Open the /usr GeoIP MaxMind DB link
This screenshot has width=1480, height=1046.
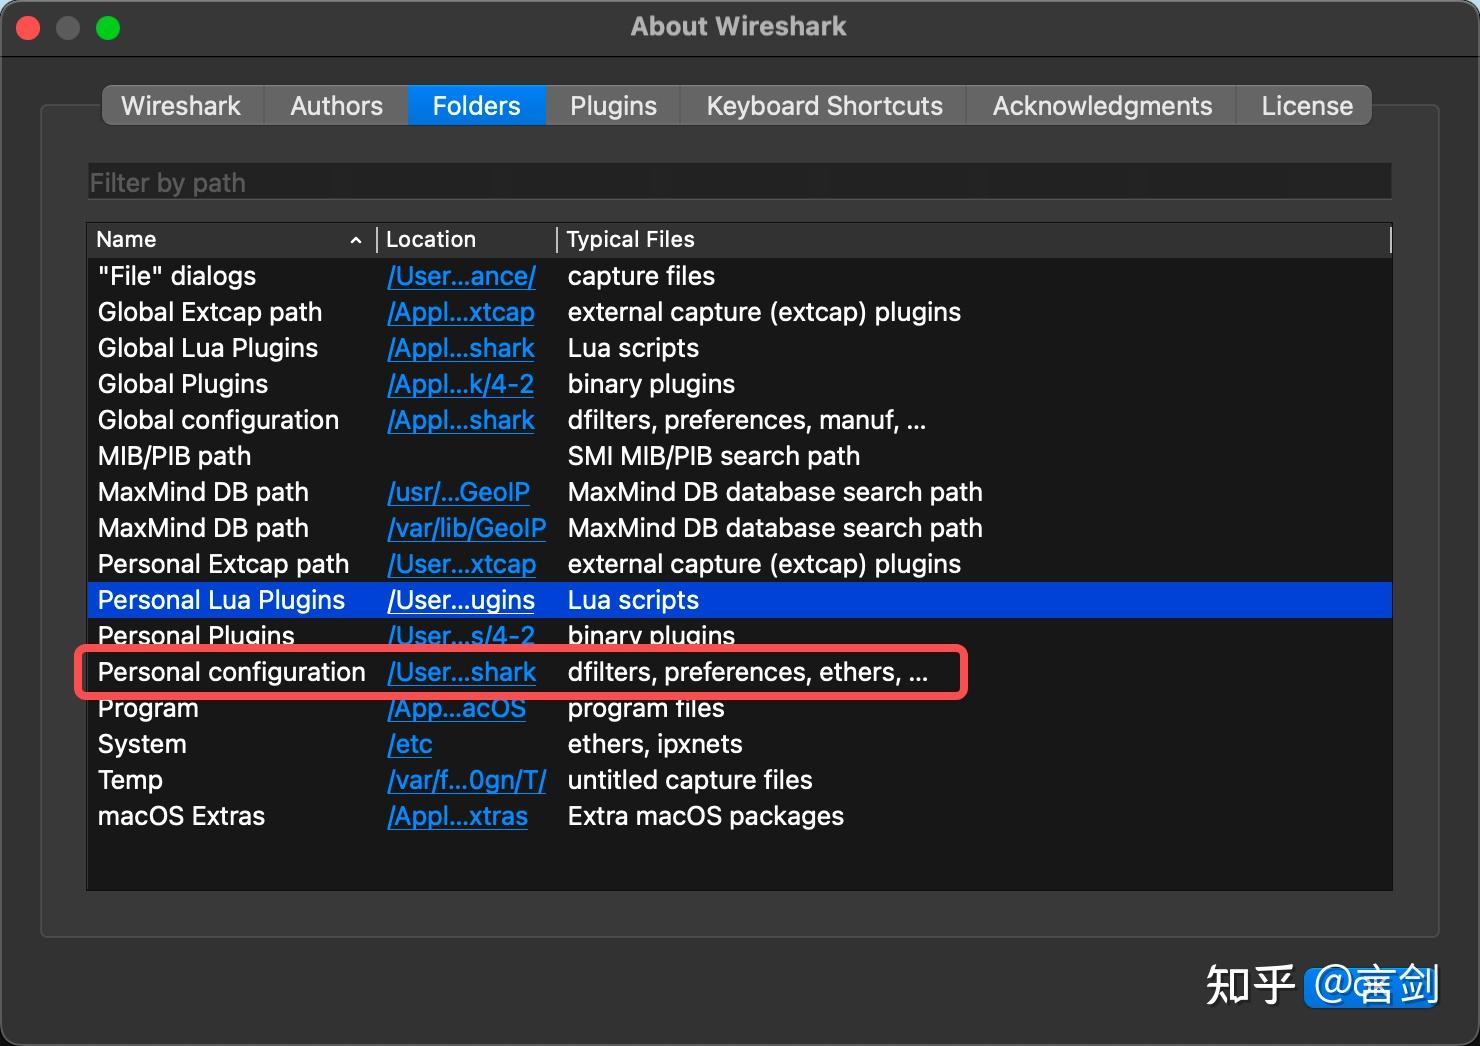click(458, 492)
